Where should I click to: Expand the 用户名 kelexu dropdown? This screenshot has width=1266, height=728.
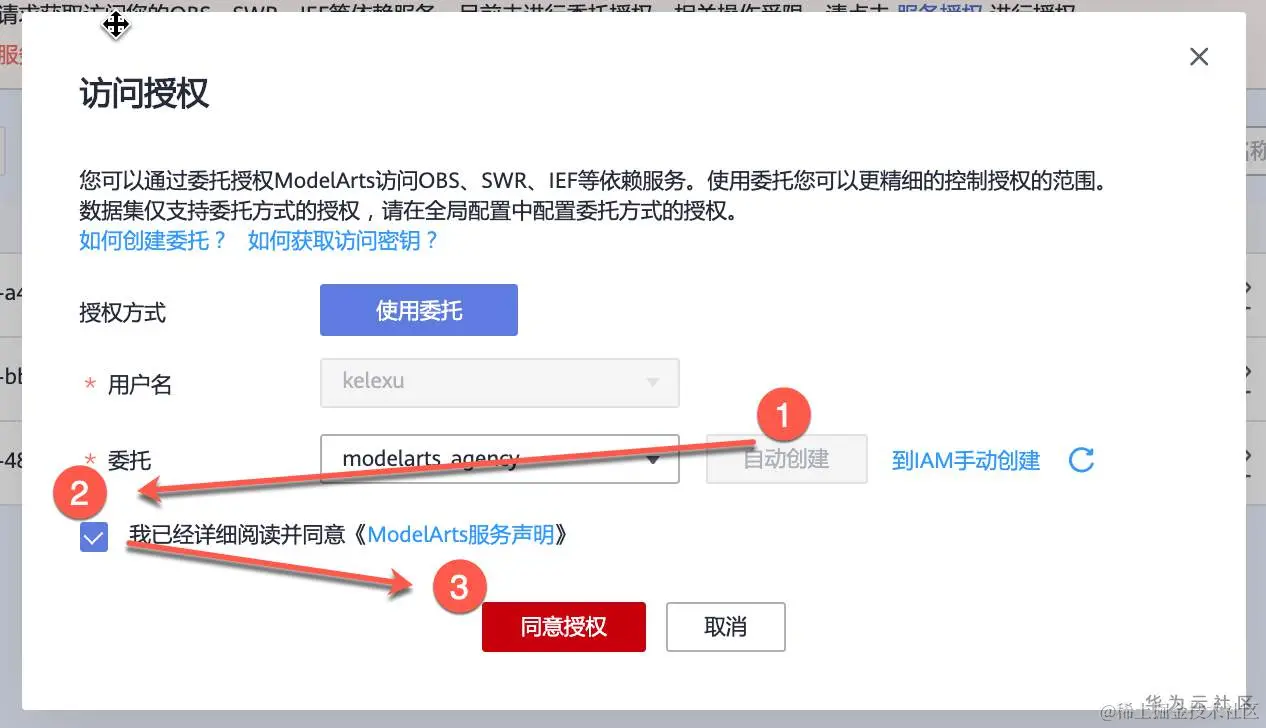[x=499, y=382]
